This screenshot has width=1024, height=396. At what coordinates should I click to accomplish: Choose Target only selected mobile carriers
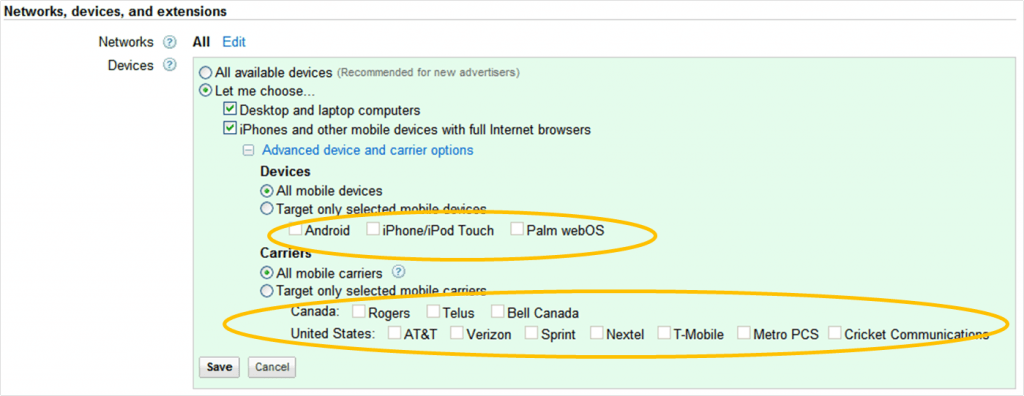pyautogui.click(x=266, y=290)
